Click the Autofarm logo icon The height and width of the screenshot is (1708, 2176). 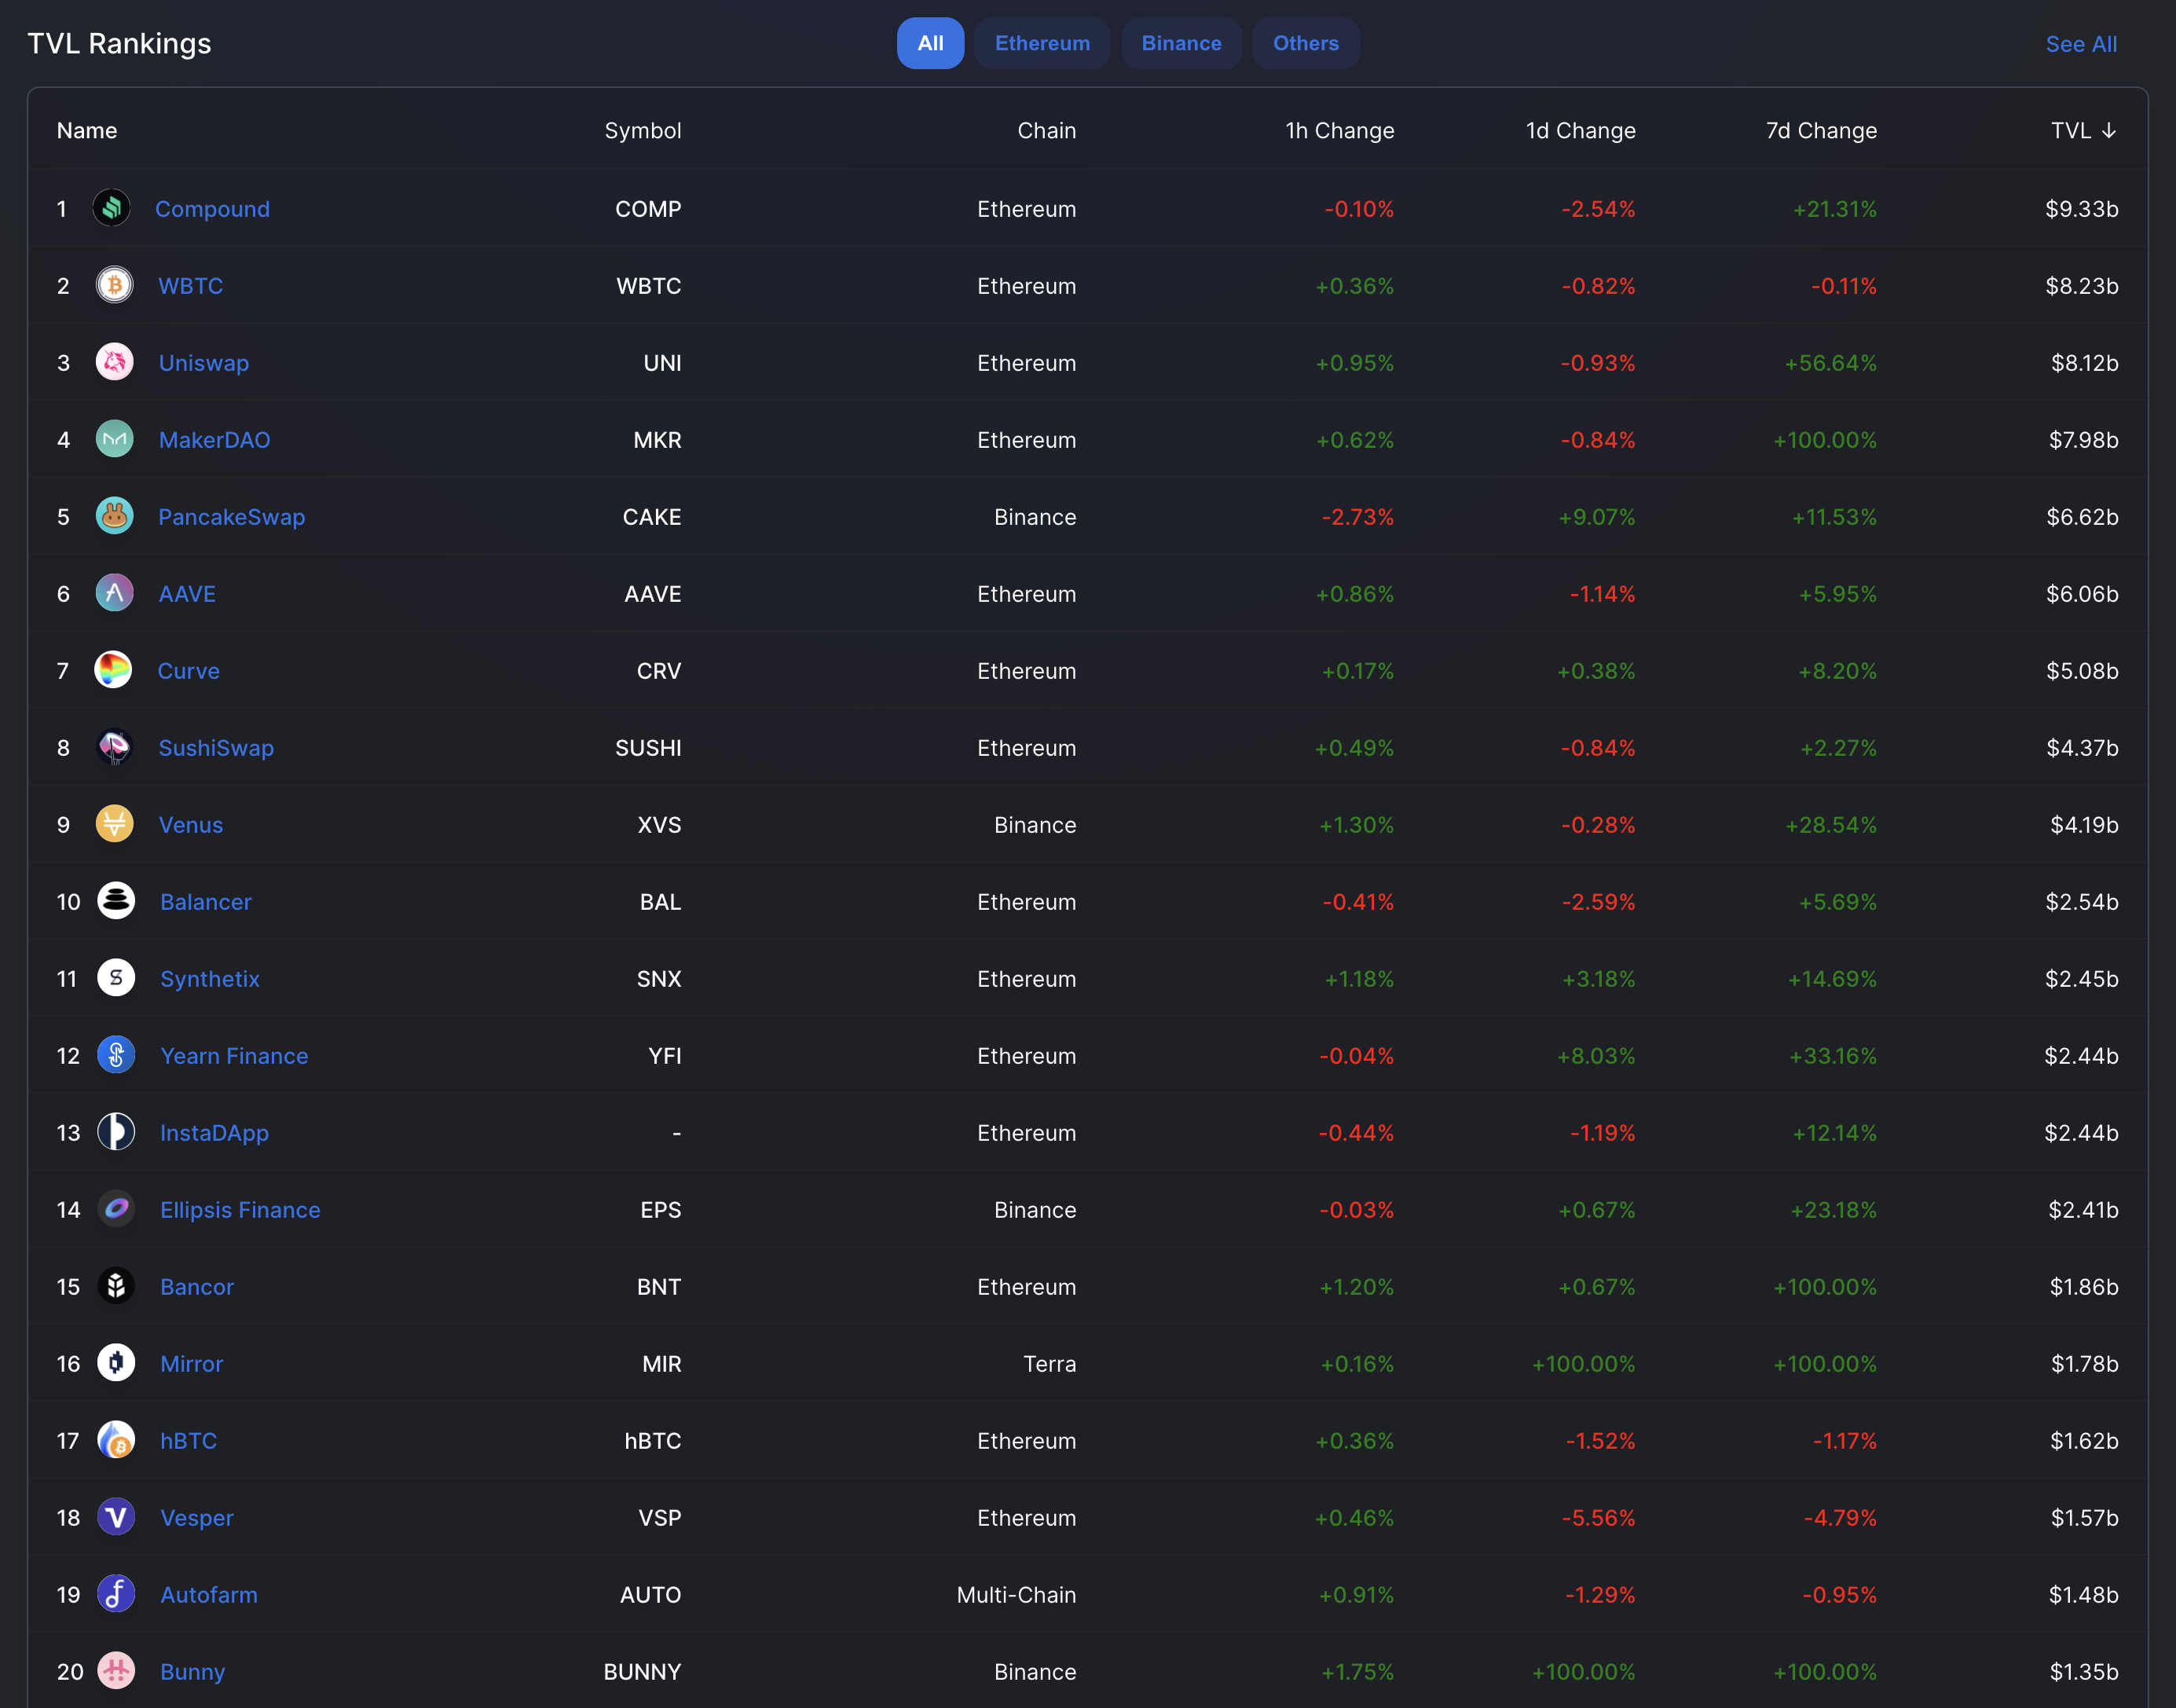(116, 1594)
